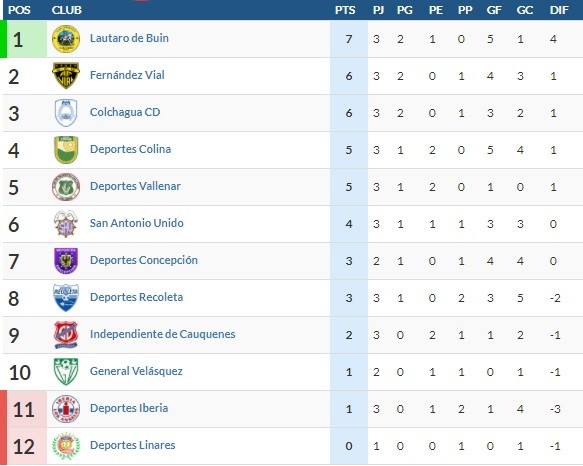Click the General Velásquez green shield
Image resolution: width=583 pixels, height=466 pixels.
coord(66,372)
